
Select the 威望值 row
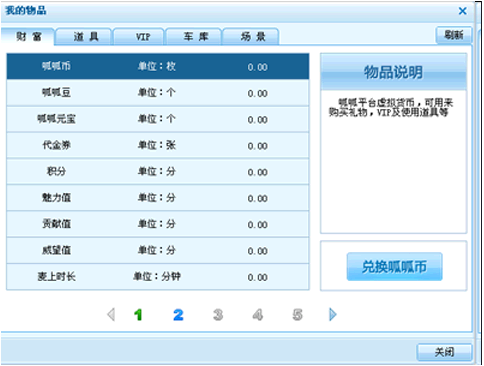point(158,250)
